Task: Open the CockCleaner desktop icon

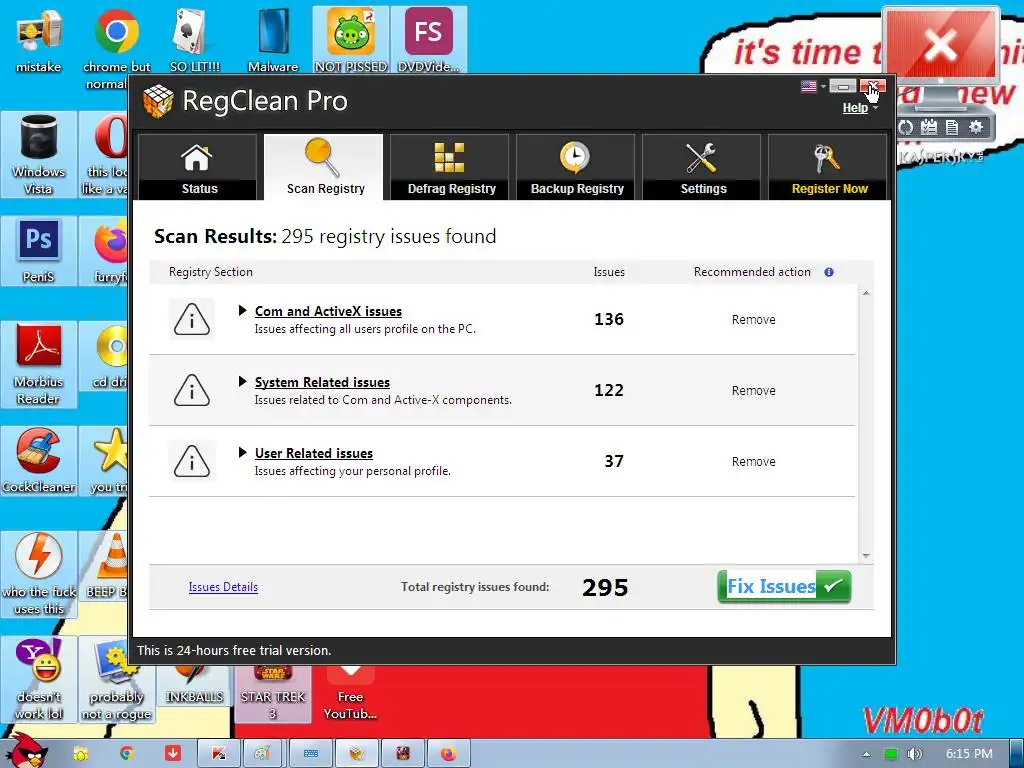Action: click(x=39, y=461)
